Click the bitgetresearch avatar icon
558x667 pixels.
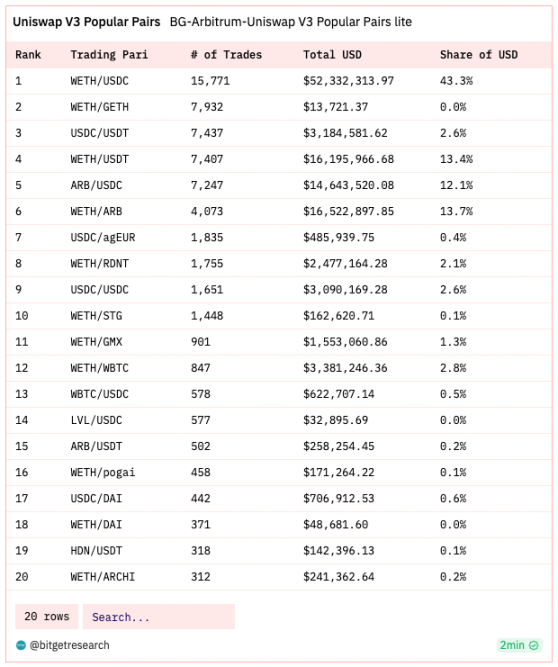point(21,645)
